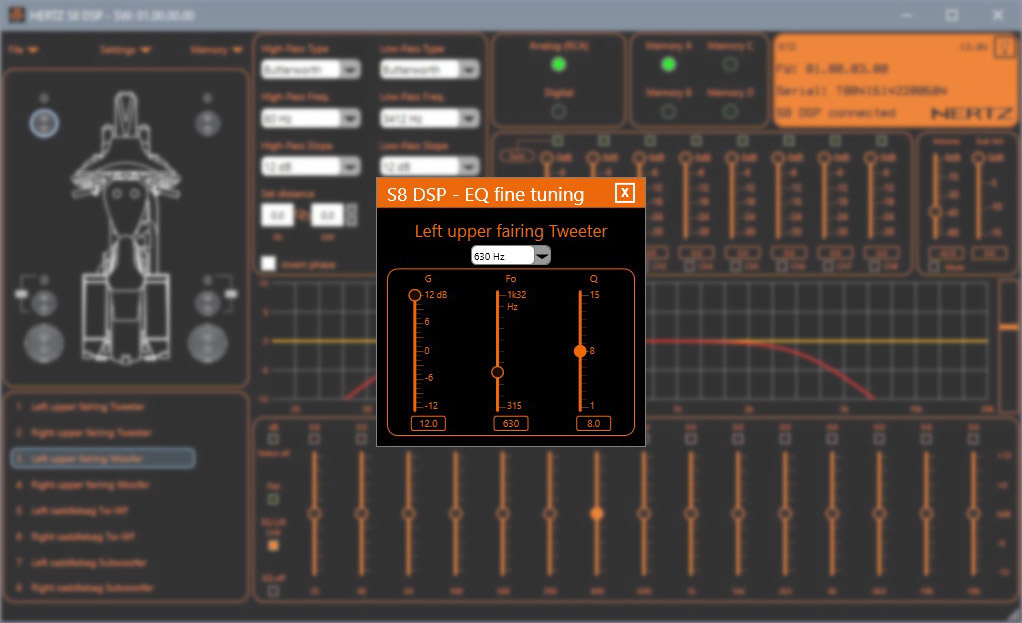Click the Q factor slider handle

[580, 351]
